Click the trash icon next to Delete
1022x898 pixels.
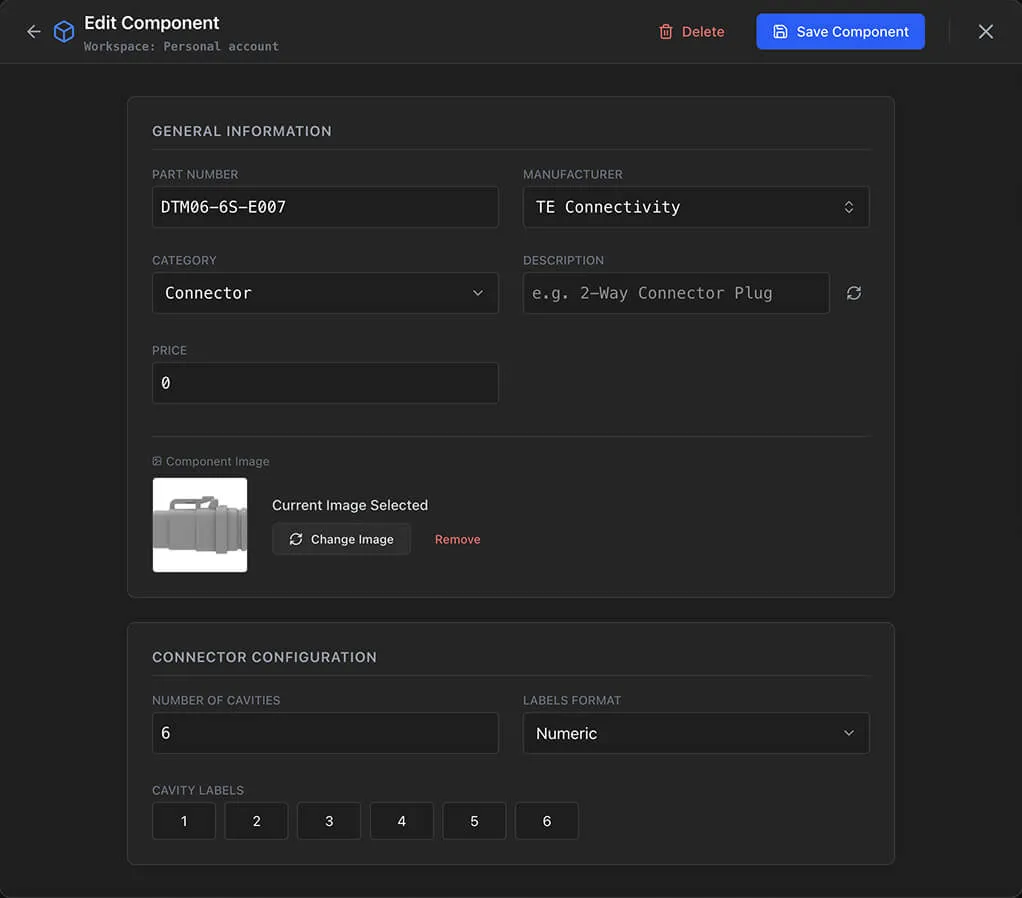[666, 31]
